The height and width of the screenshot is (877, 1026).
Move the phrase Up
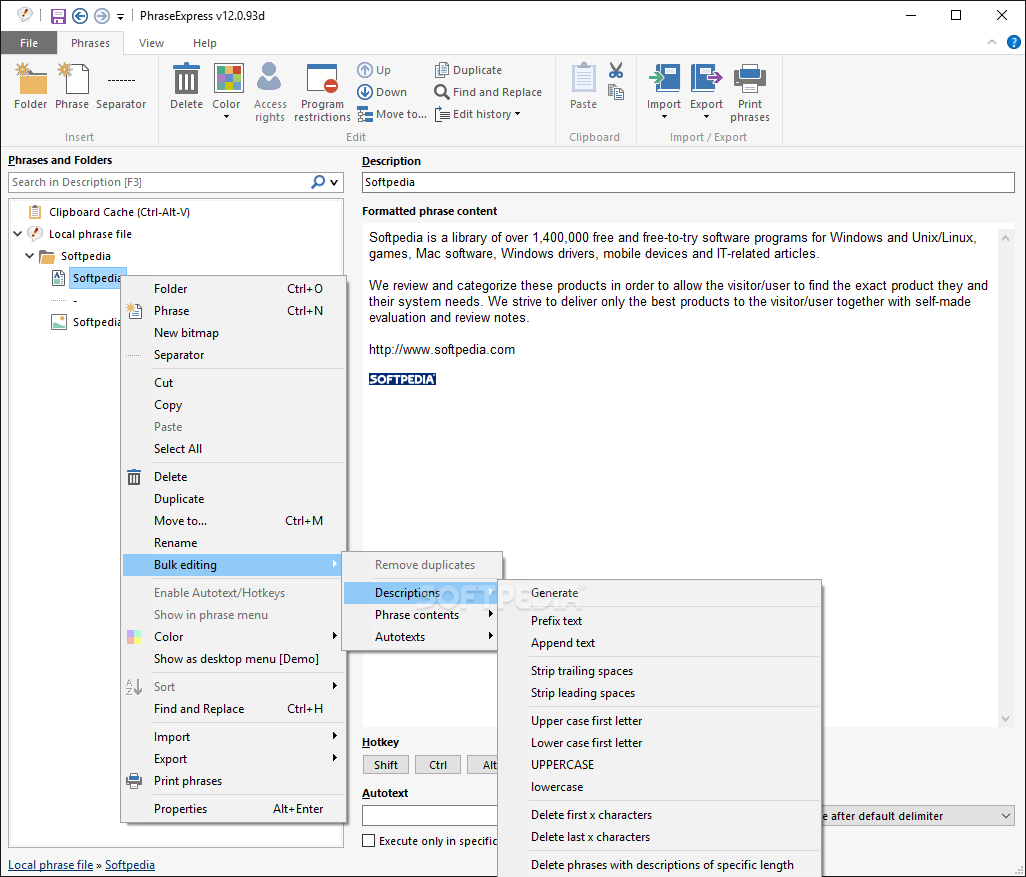pyautogui.click(x=374, y=70)
